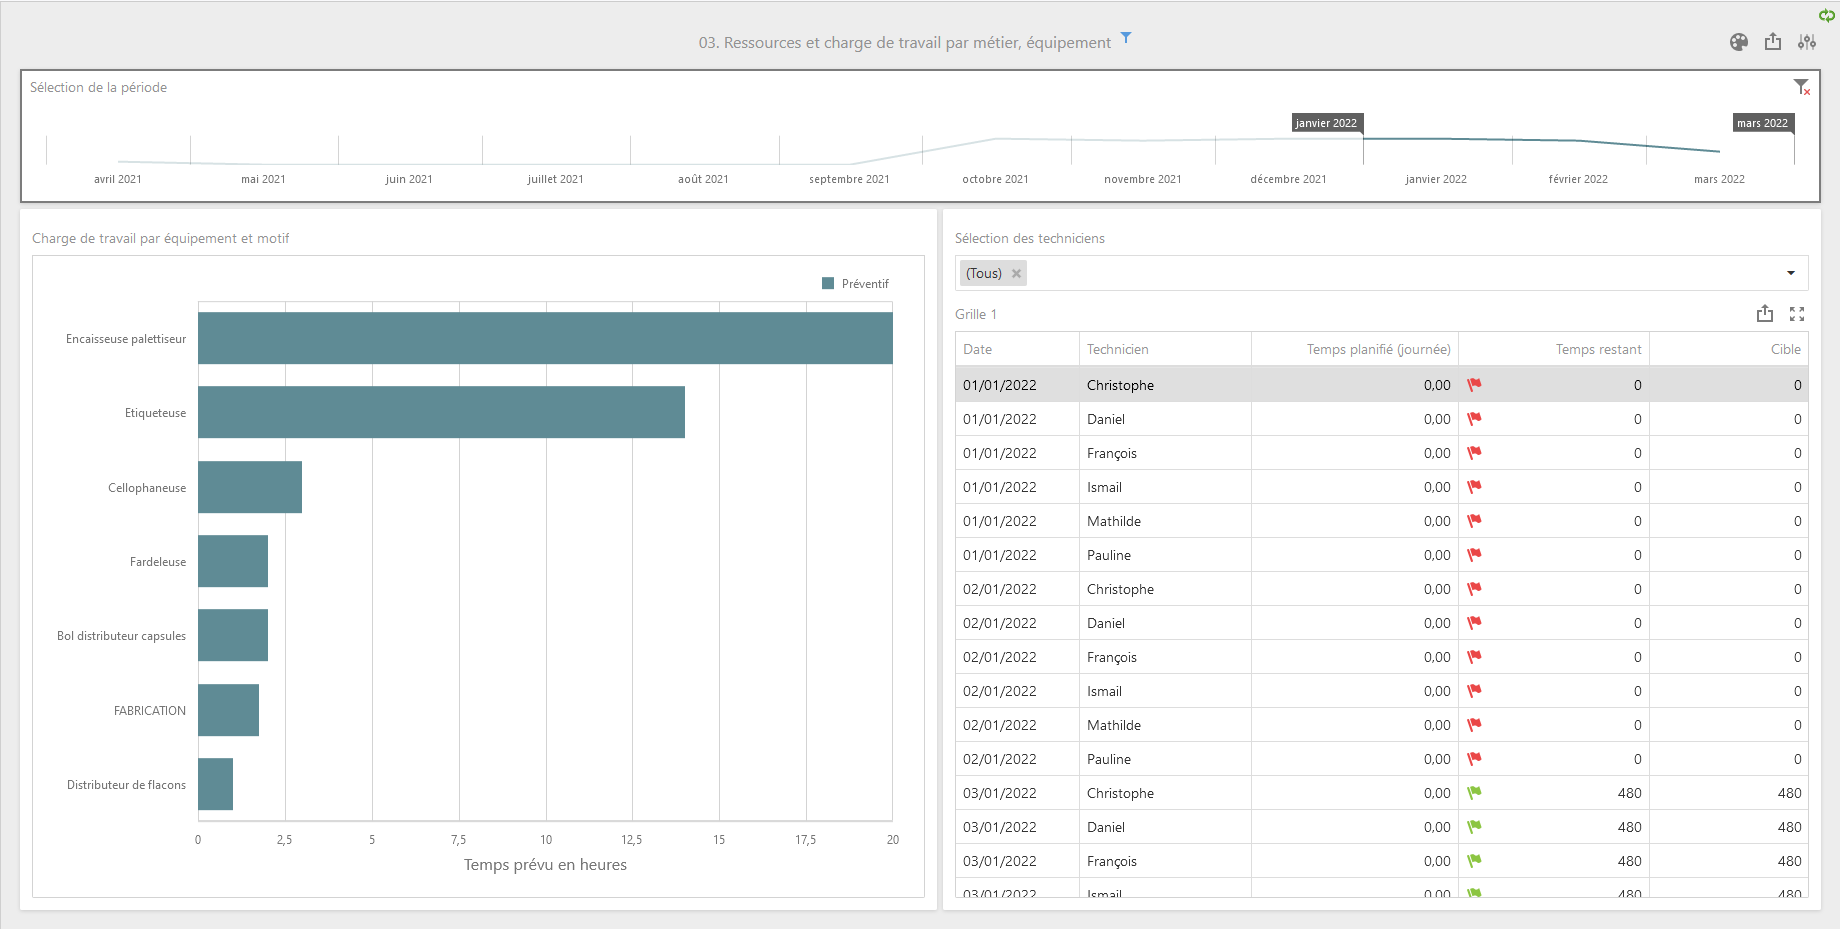The width and height of the screenshot is (1840, 929).
Task: Toggle the Préventif legend entry
Action: pyautogui.click(x=855, y=284)
